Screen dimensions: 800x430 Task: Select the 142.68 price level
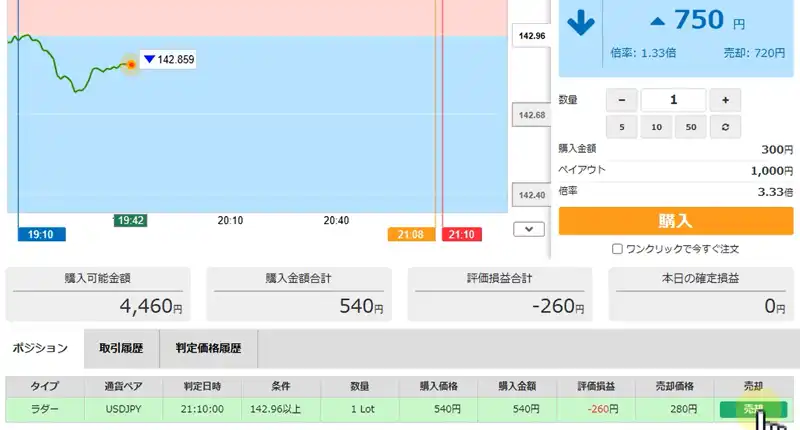(x=532, y=115)
